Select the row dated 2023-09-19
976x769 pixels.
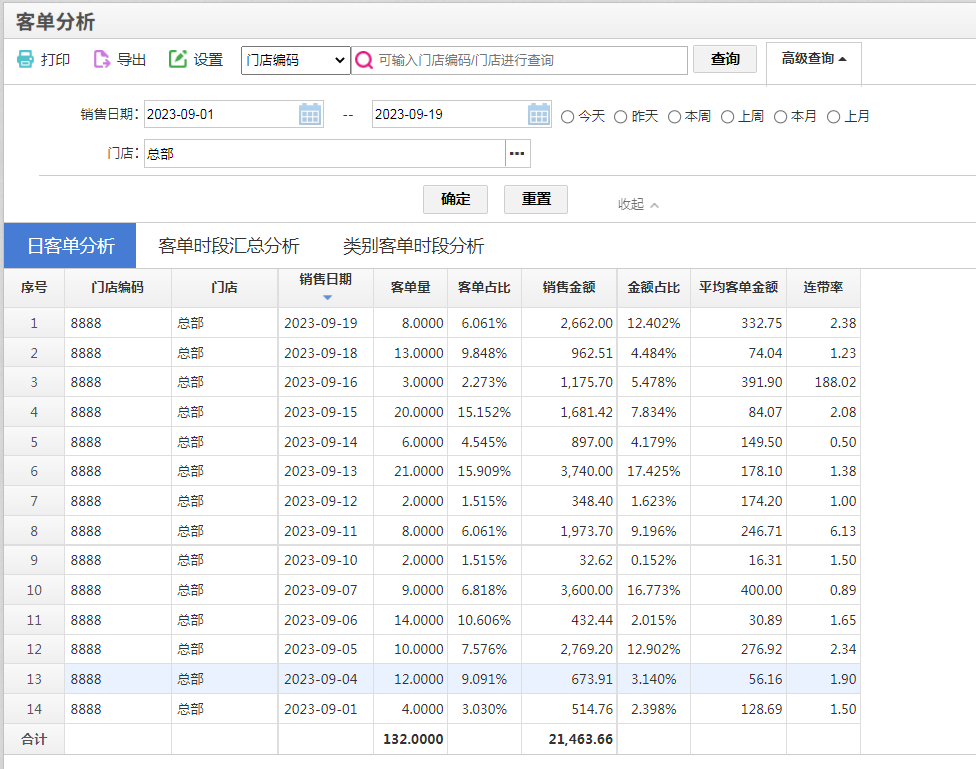(x=432, y=323)
